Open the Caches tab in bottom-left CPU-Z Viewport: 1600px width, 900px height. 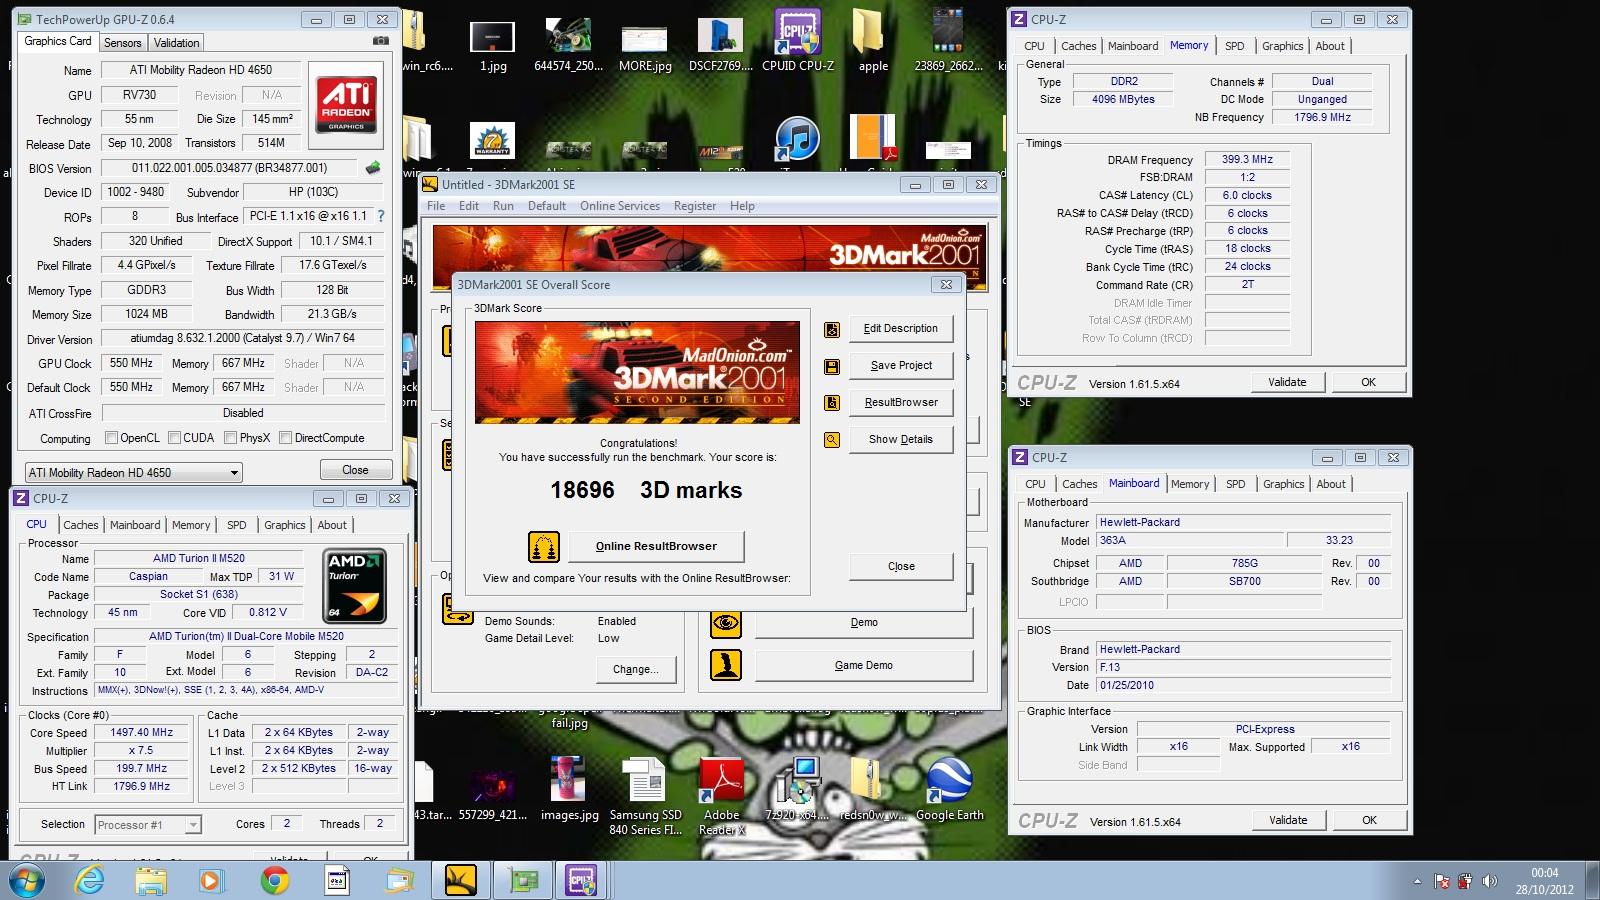(x=81, y=525)
